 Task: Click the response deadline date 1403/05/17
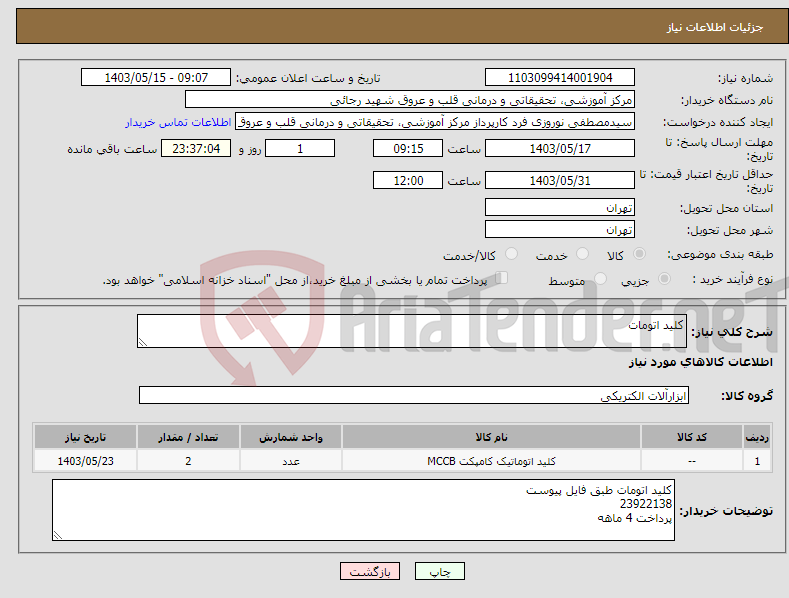pos(560,148)
